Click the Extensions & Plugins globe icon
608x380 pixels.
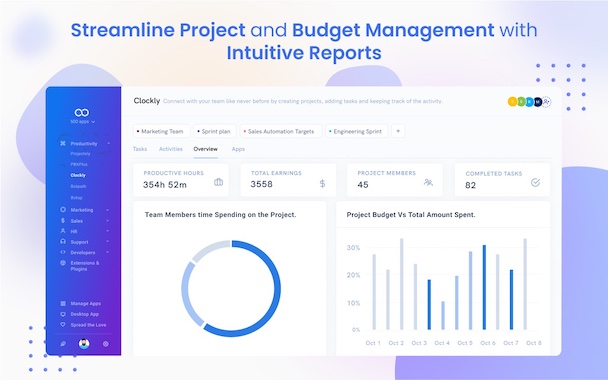pos(63,263)
